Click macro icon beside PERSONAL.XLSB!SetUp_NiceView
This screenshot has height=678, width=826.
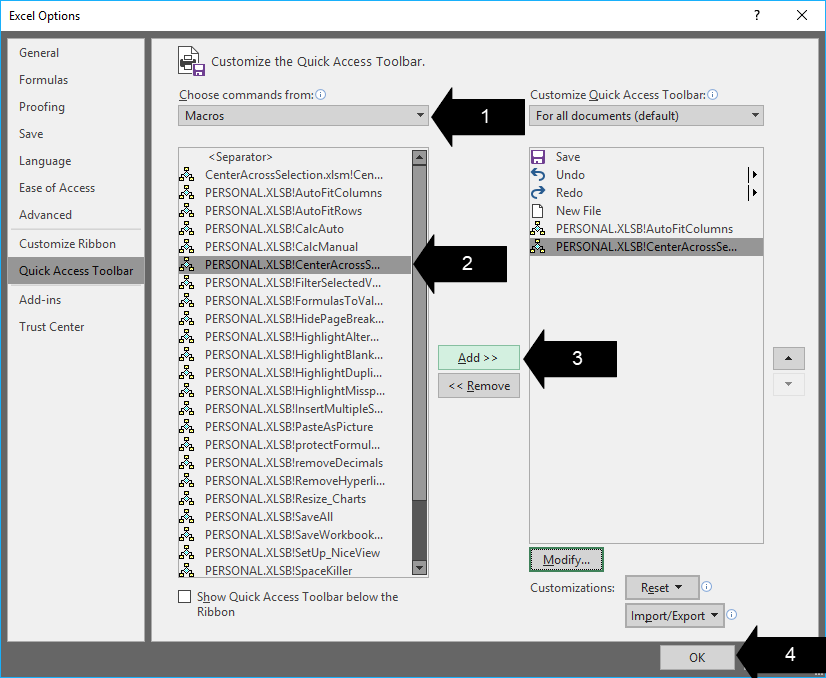tap(186, 553)
